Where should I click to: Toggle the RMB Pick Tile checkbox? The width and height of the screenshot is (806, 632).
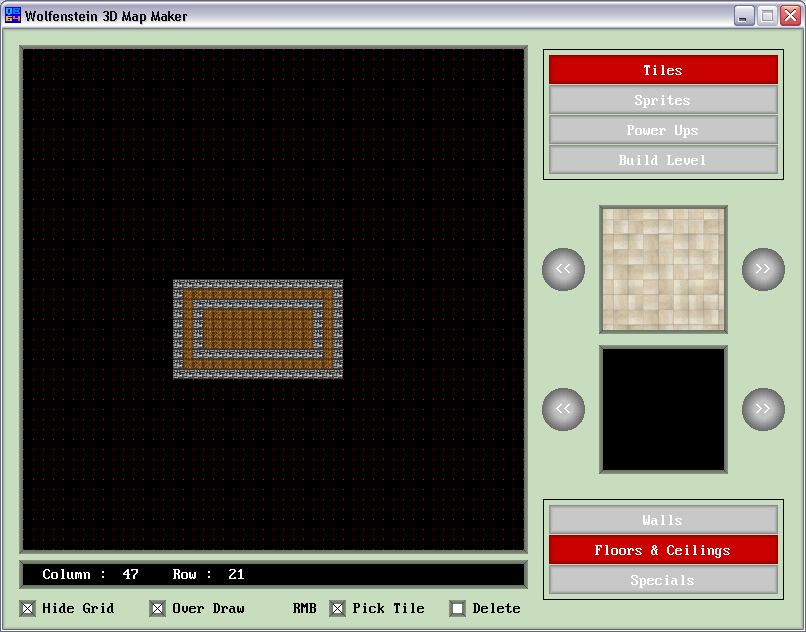coord(338,608)
